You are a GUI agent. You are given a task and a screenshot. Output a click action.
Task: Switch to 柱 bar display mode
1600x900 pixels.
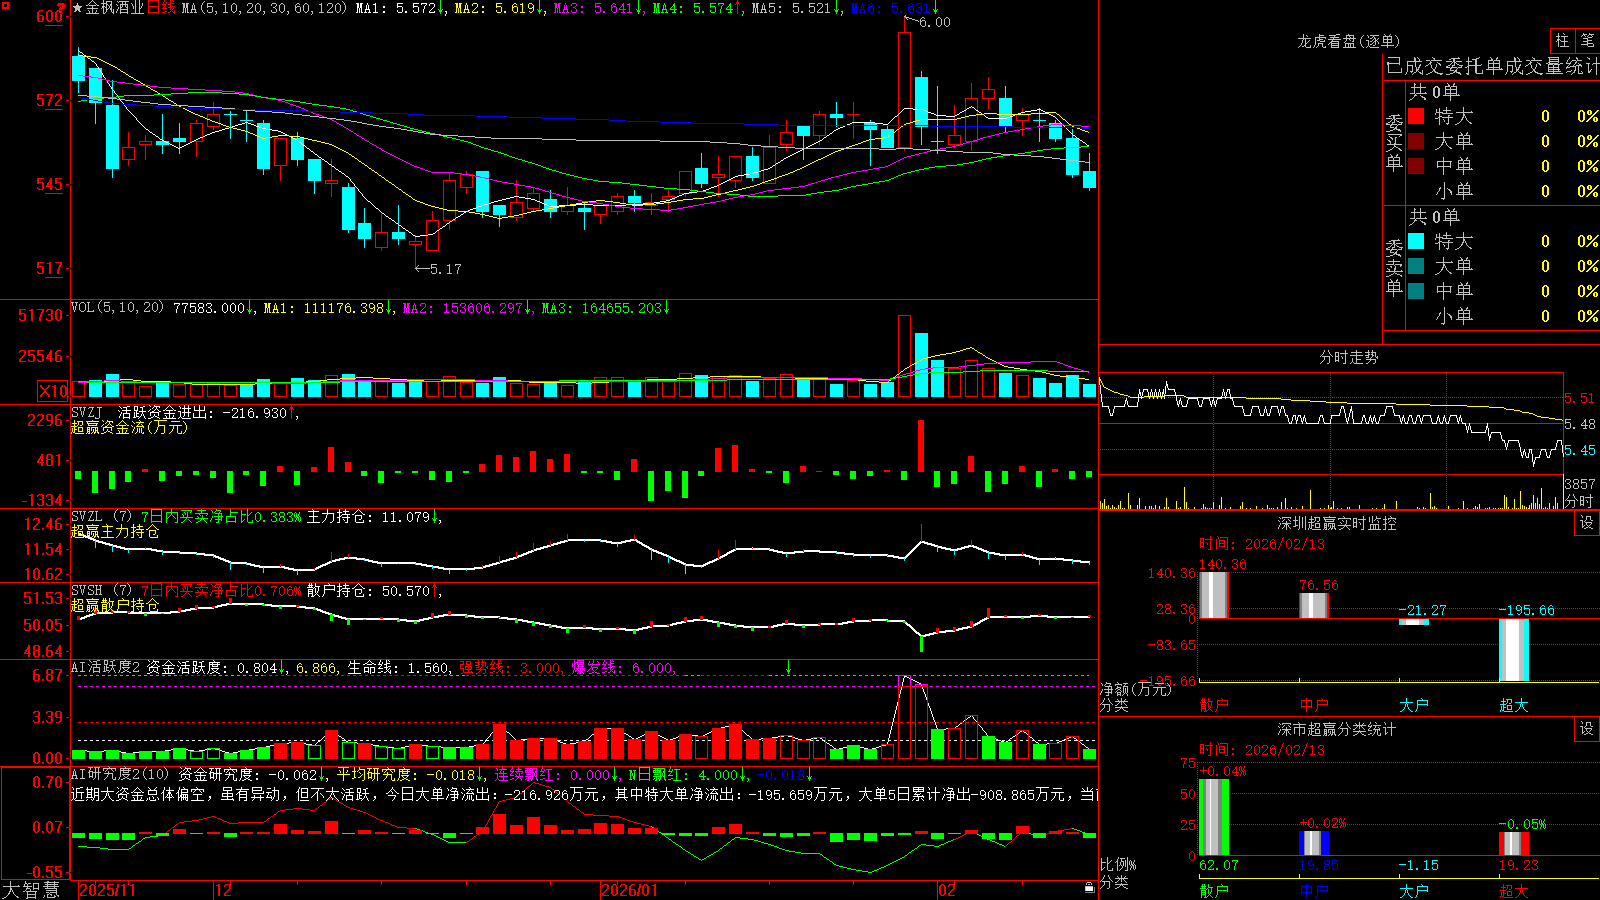[1562, 40]
